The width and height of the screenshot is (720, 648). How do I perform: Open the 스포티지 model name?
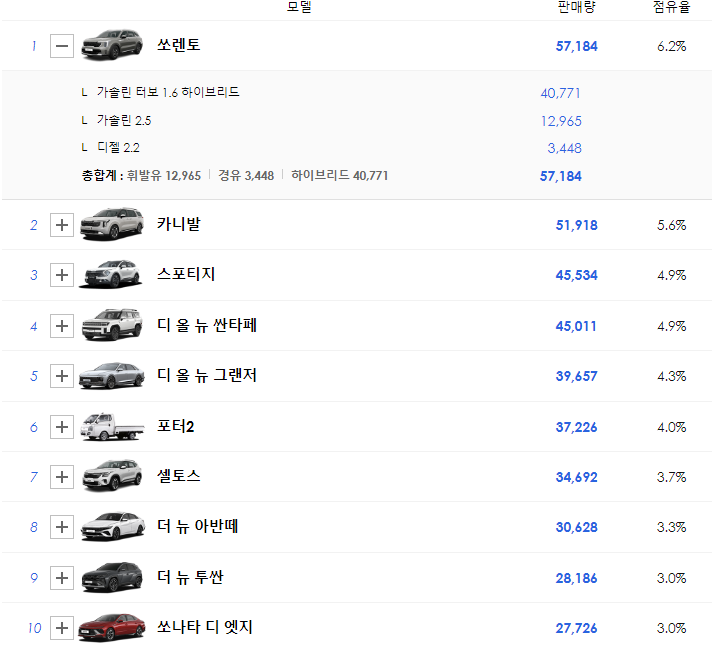tap(186, 274)
